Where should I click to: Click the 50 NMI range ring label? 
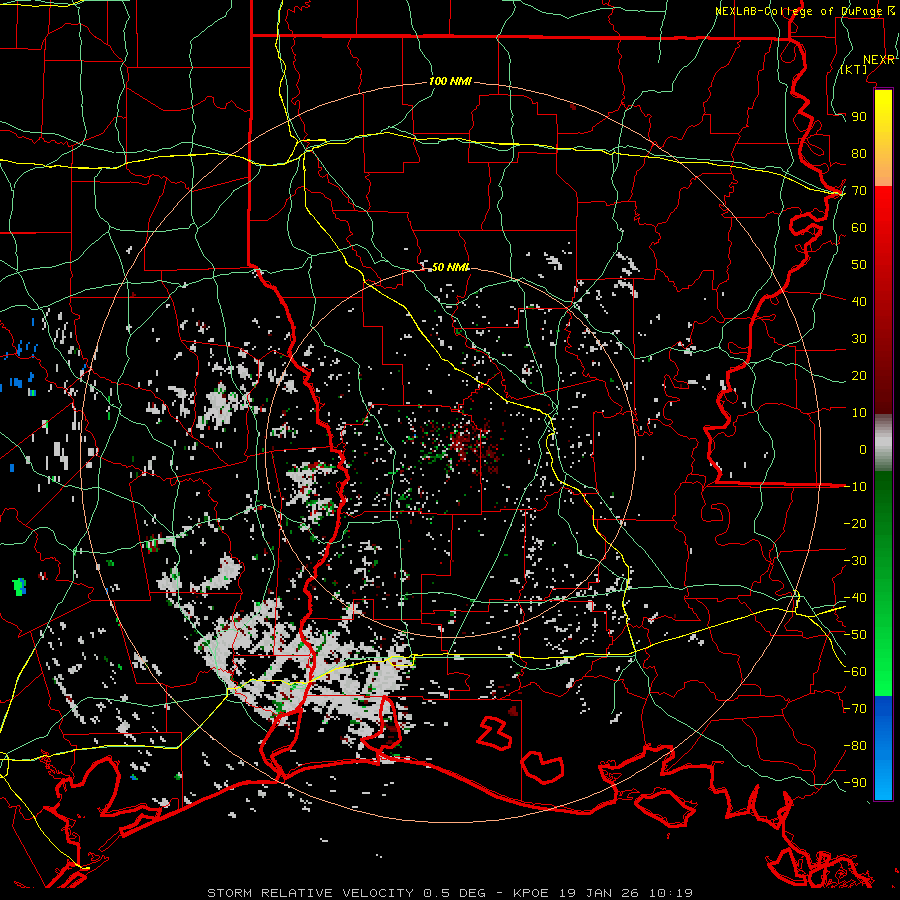pyautogui.click(x=450, y=267)
